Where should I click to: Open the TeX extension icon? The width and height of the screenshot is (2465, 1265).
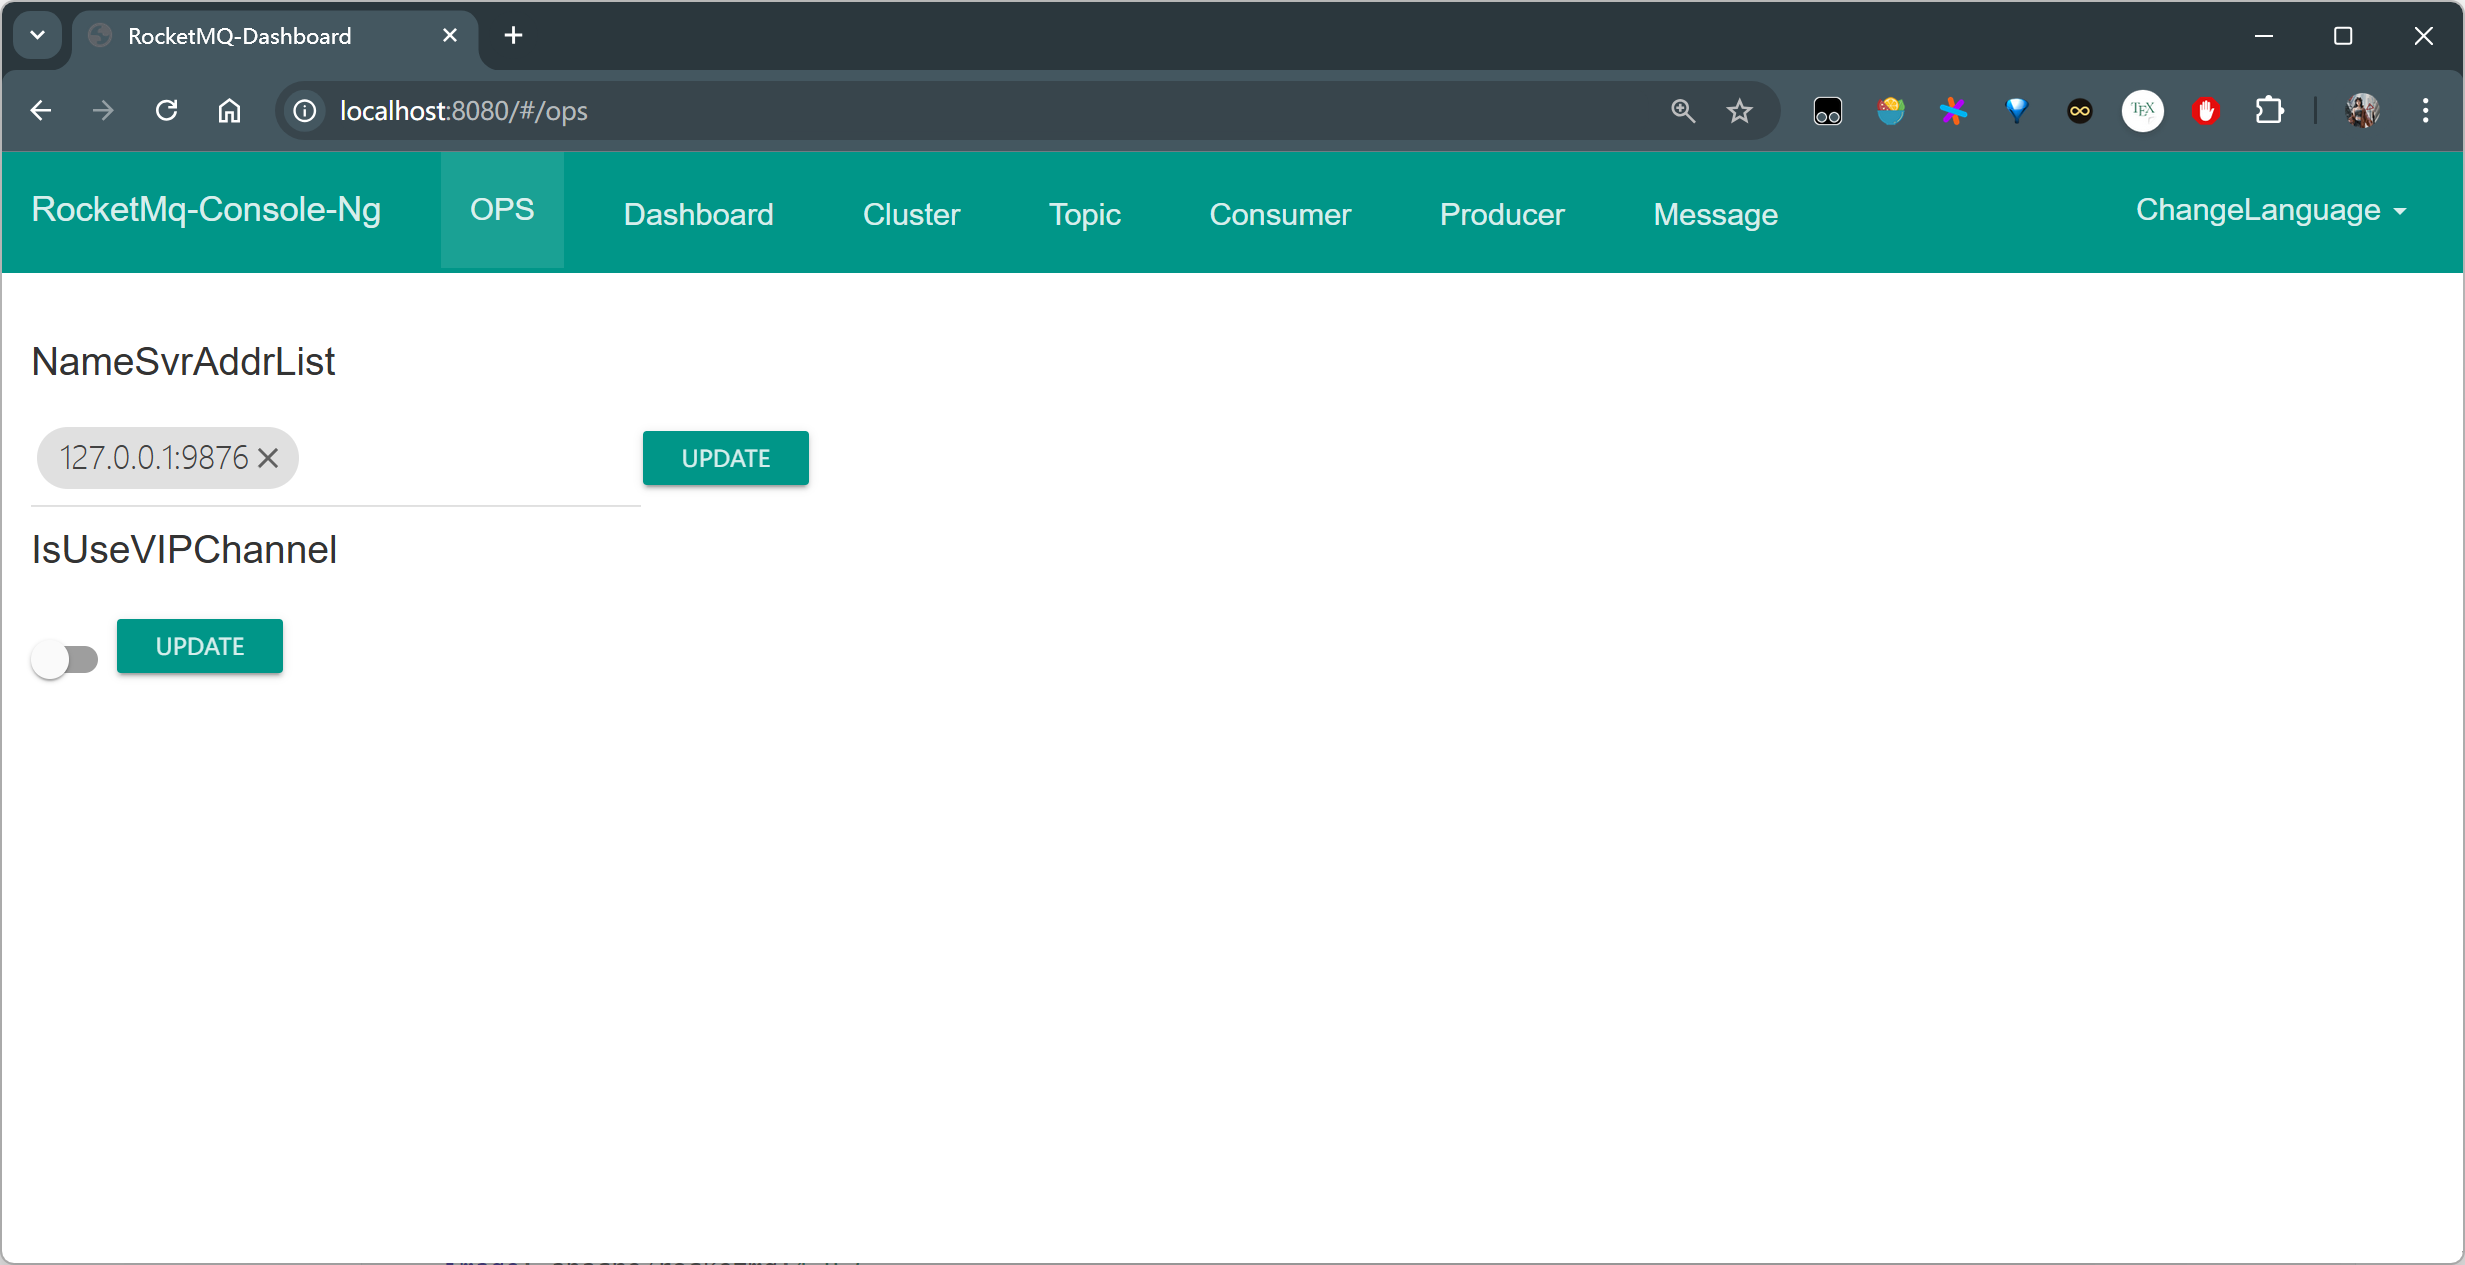[2143, 110]
